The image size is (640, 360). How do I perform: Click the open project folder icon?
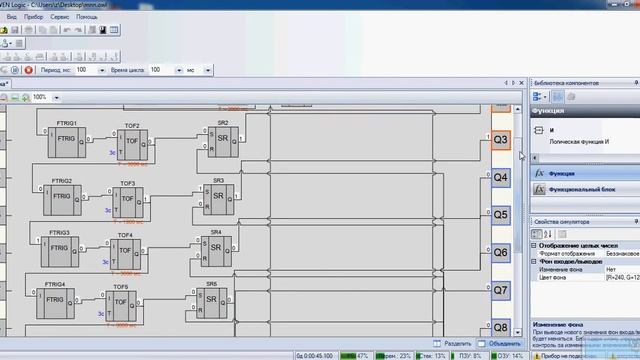click(4, 30)
